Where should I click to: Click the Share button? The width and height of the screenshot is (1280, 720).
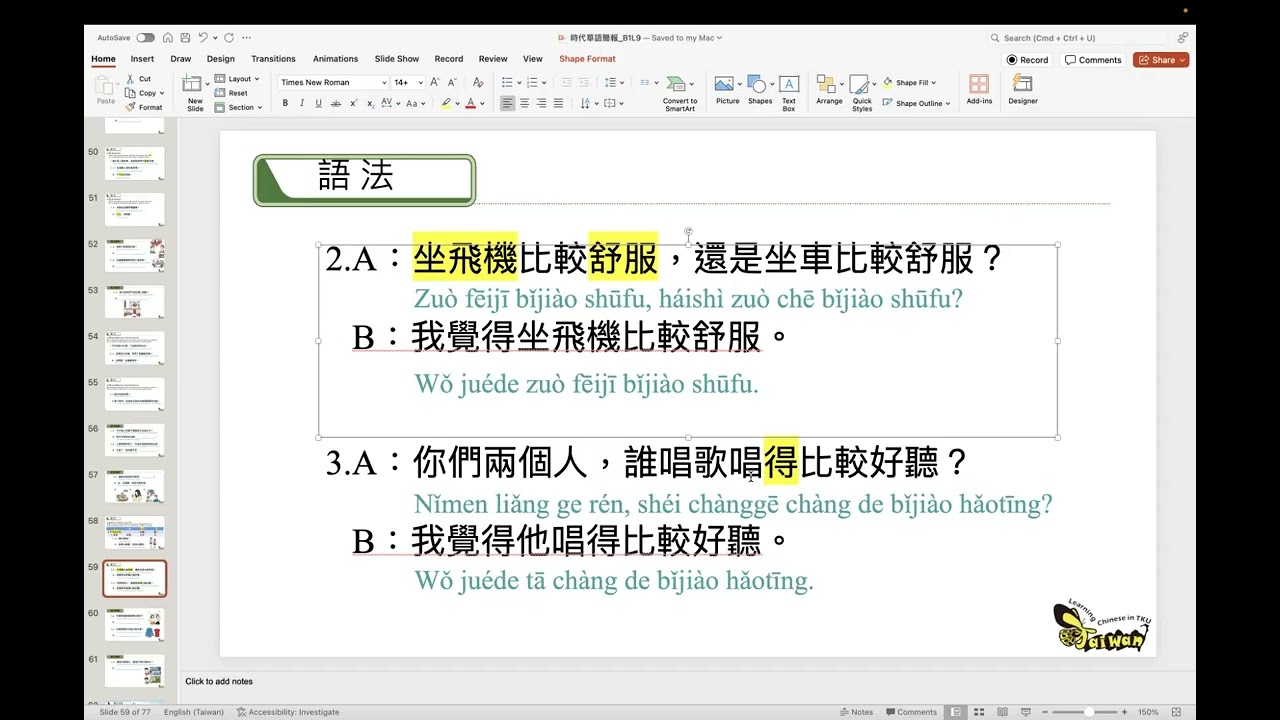click(1160, 60)
